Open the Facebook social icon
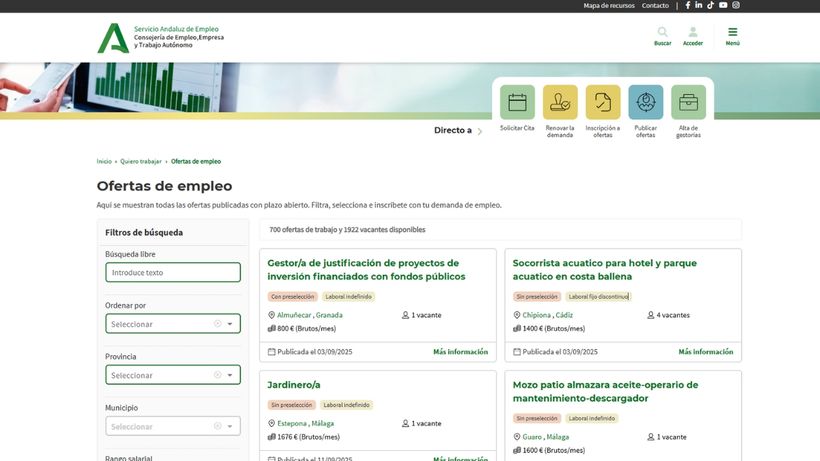Screen dimensions: 820x461 pos(687,6)
